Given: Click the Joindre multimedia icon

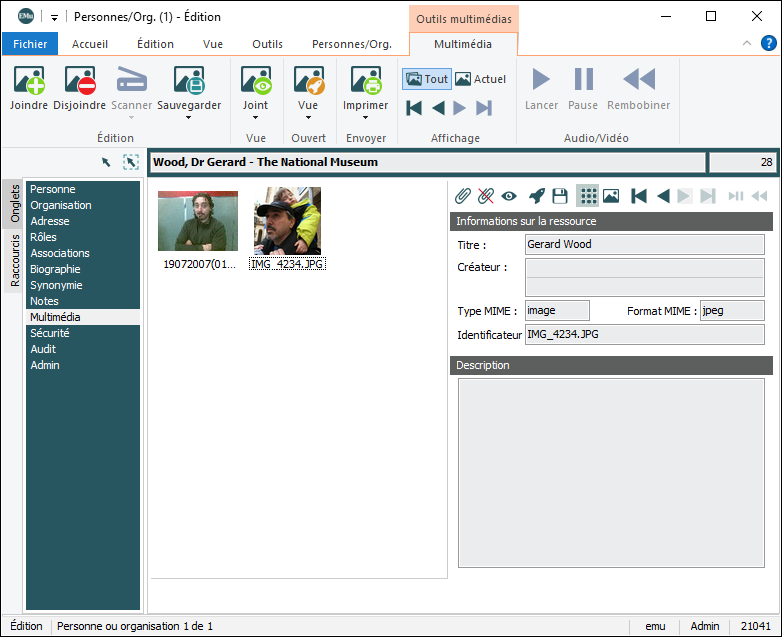Looking at the screenshot, I should tap(29, 82).
